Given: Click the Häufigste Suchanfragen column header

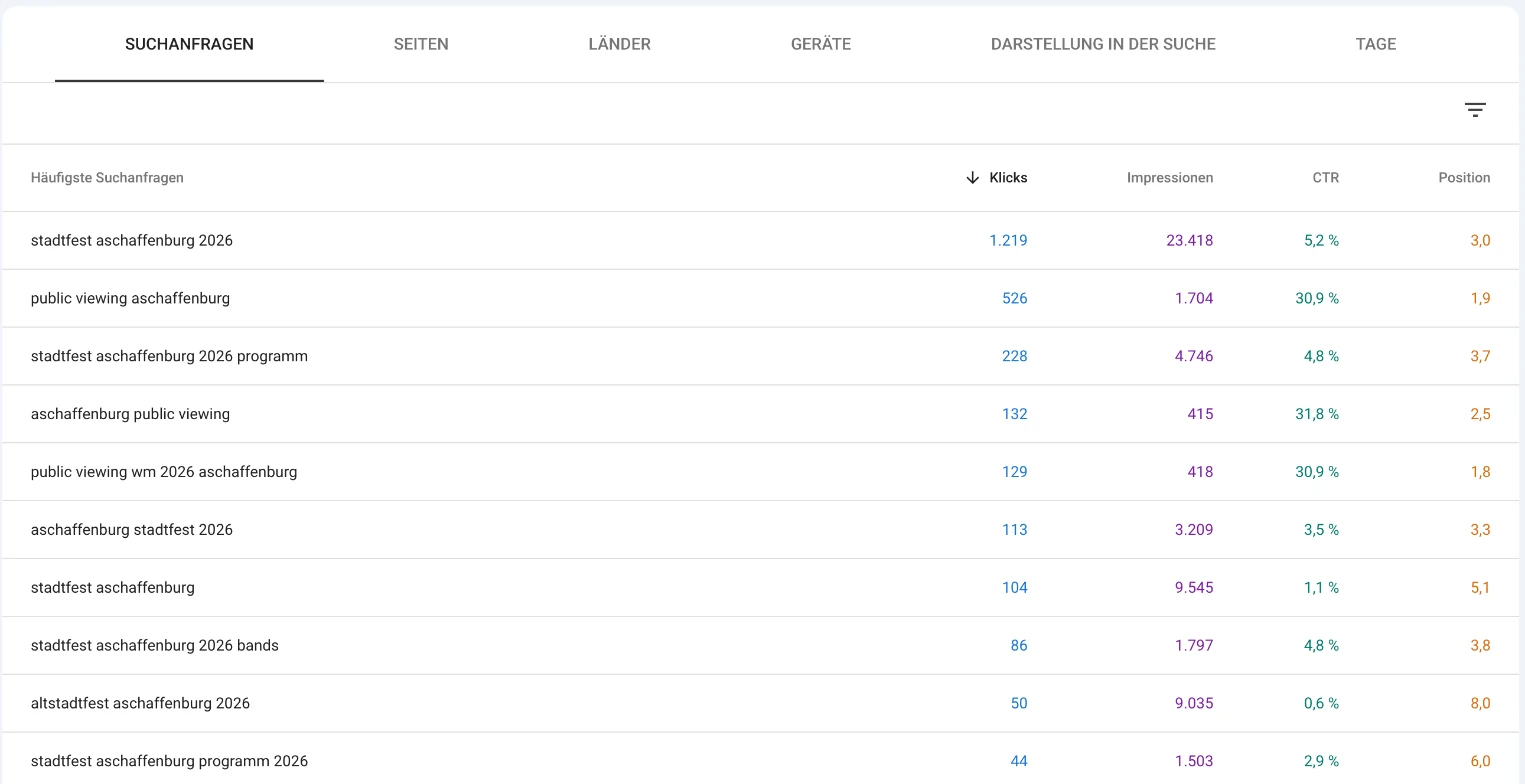Looking at the screenshot, I should [x=107, y=178].
